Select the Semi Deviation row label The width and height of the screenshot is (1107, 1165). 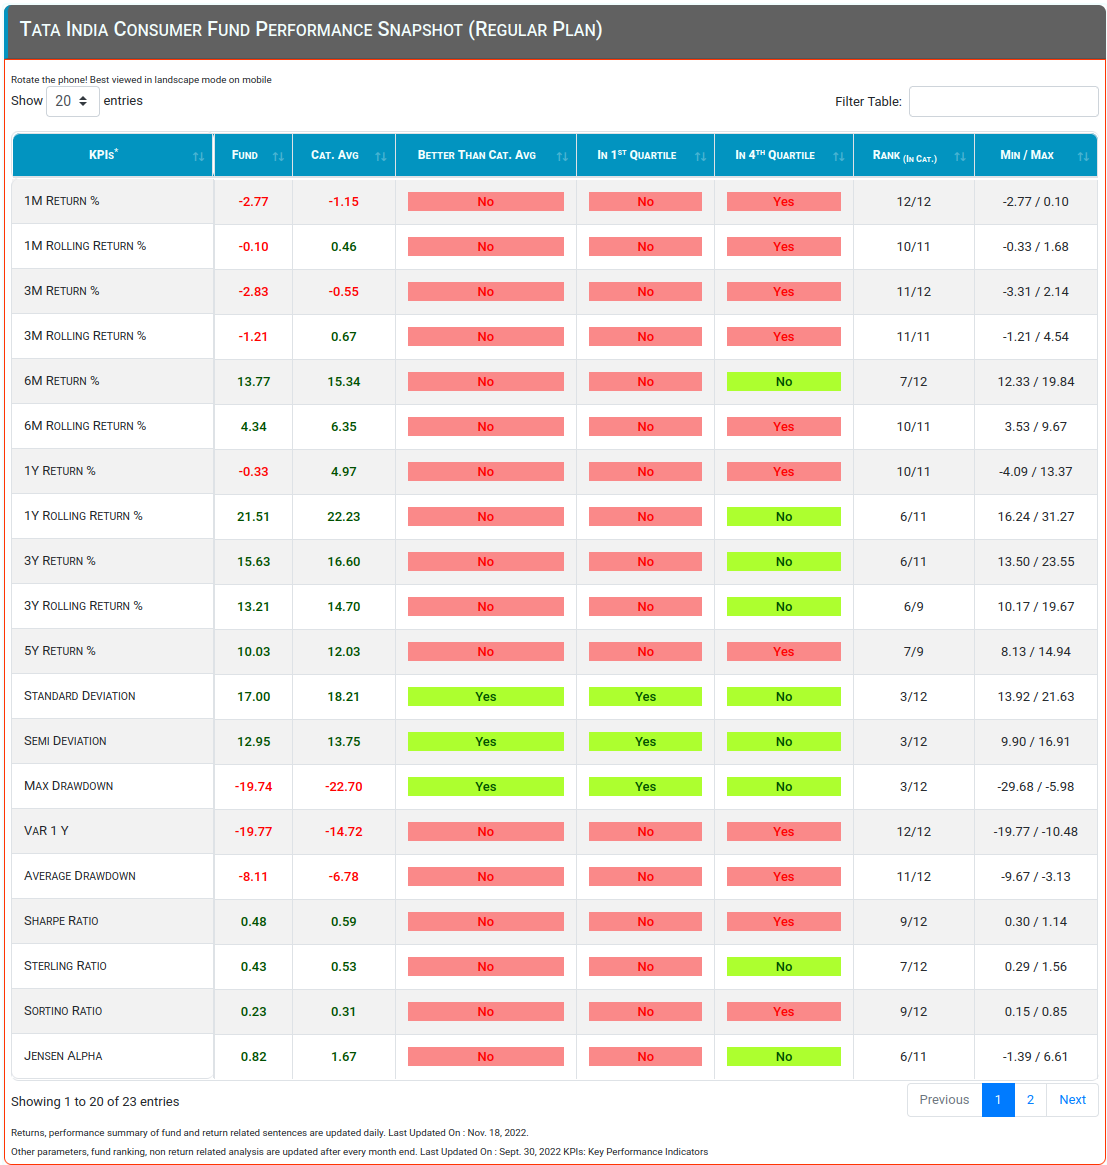pyautogui.click(x=65, y=741)
